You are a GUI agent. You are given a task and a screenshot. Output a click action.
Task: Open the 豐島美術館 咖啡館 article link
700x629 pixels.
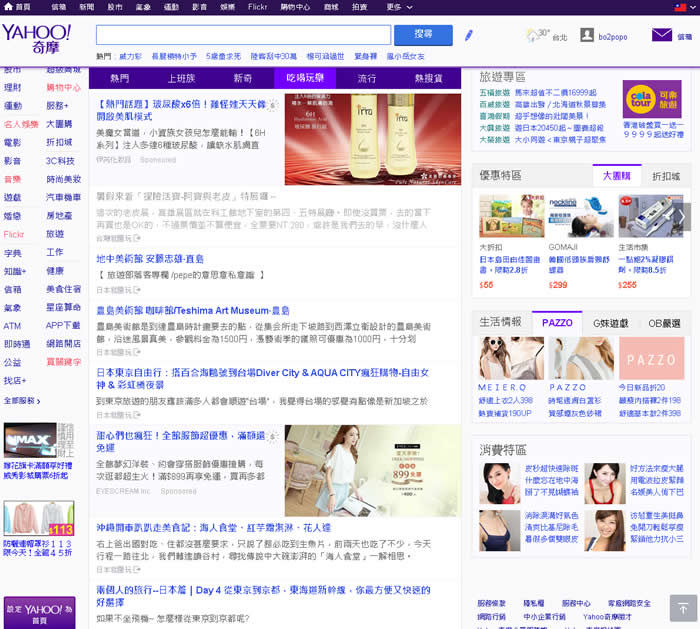[192, 310]
